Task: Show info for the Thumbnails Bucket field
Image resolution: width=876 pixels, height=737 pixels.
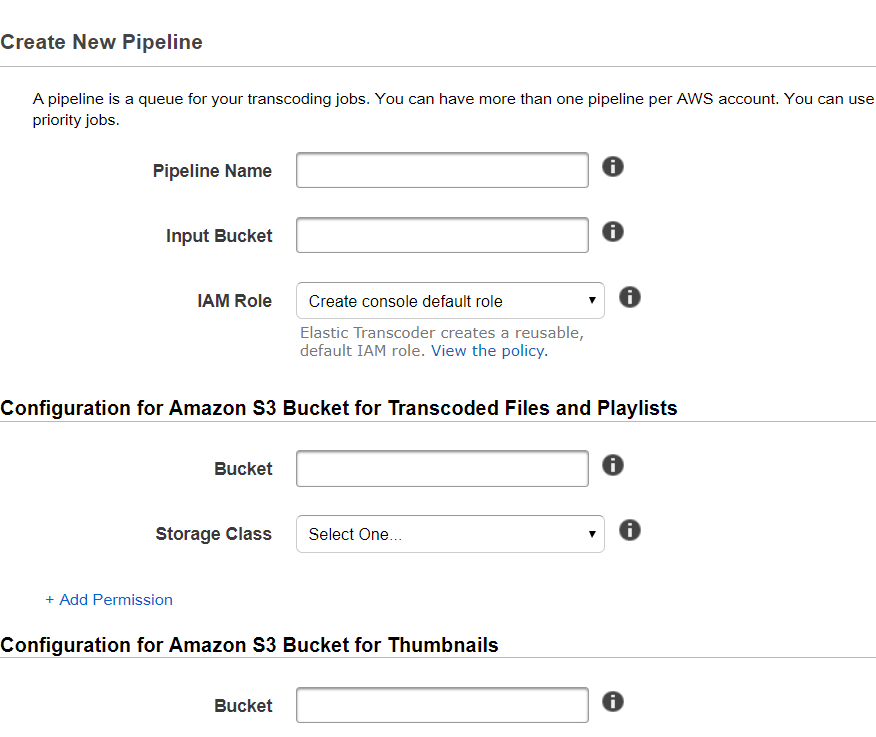Action: pyautogui.click(x=613, y=701)
